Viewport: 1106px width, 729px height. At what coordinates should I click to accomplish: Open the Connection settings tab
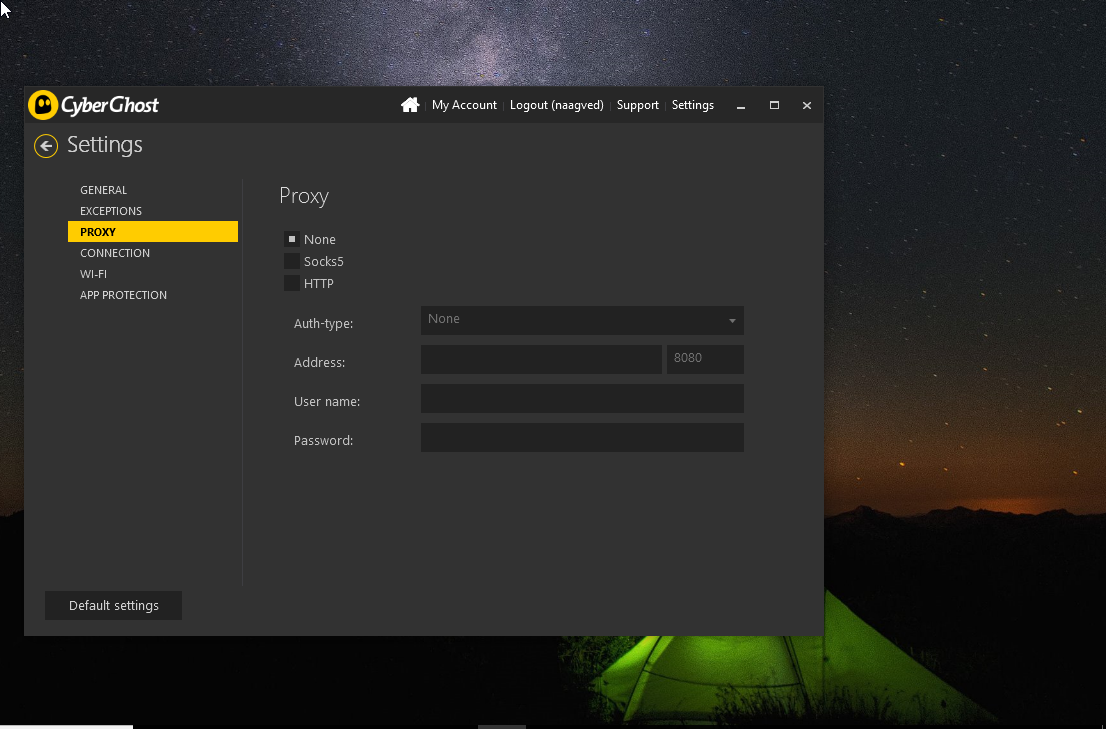pyautogui.click(x=152, y=252)
